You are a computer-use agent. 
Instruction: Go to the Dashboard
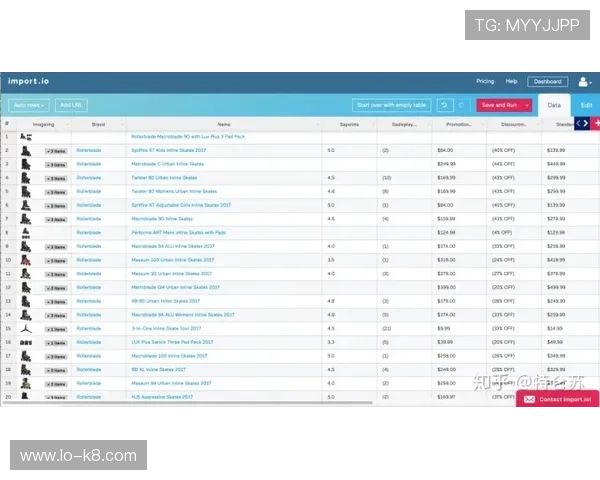[x=548, y=82]
